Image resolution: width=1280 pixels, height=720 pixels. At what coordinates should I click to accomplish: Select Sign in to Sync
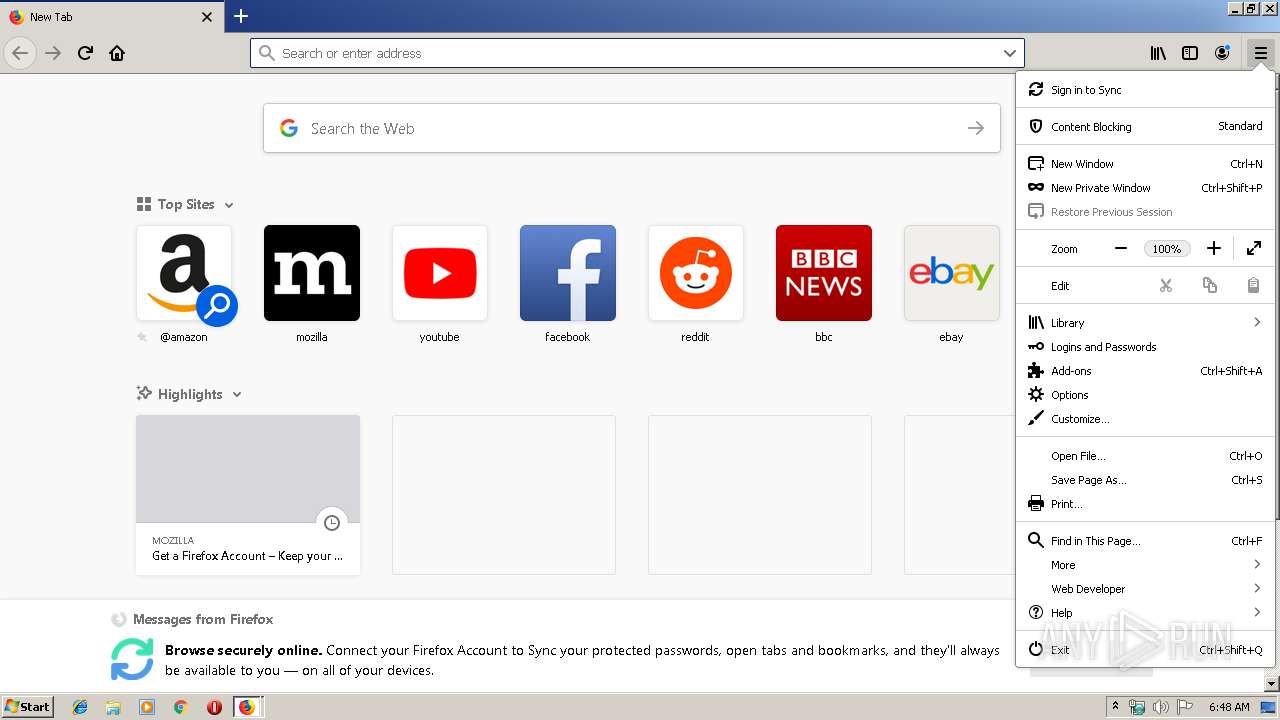[1146, 90]
